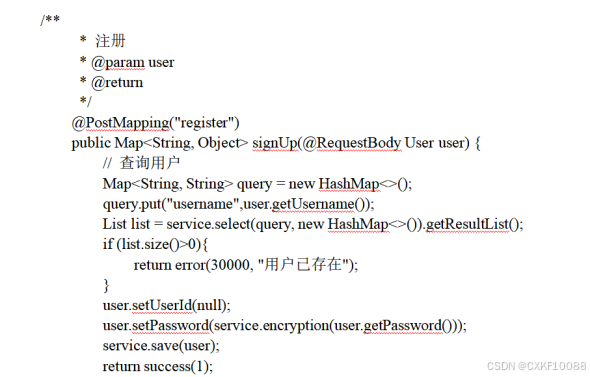
Task: Click the user.setPassword(service.encryption...) line
Action: point(284,325)
